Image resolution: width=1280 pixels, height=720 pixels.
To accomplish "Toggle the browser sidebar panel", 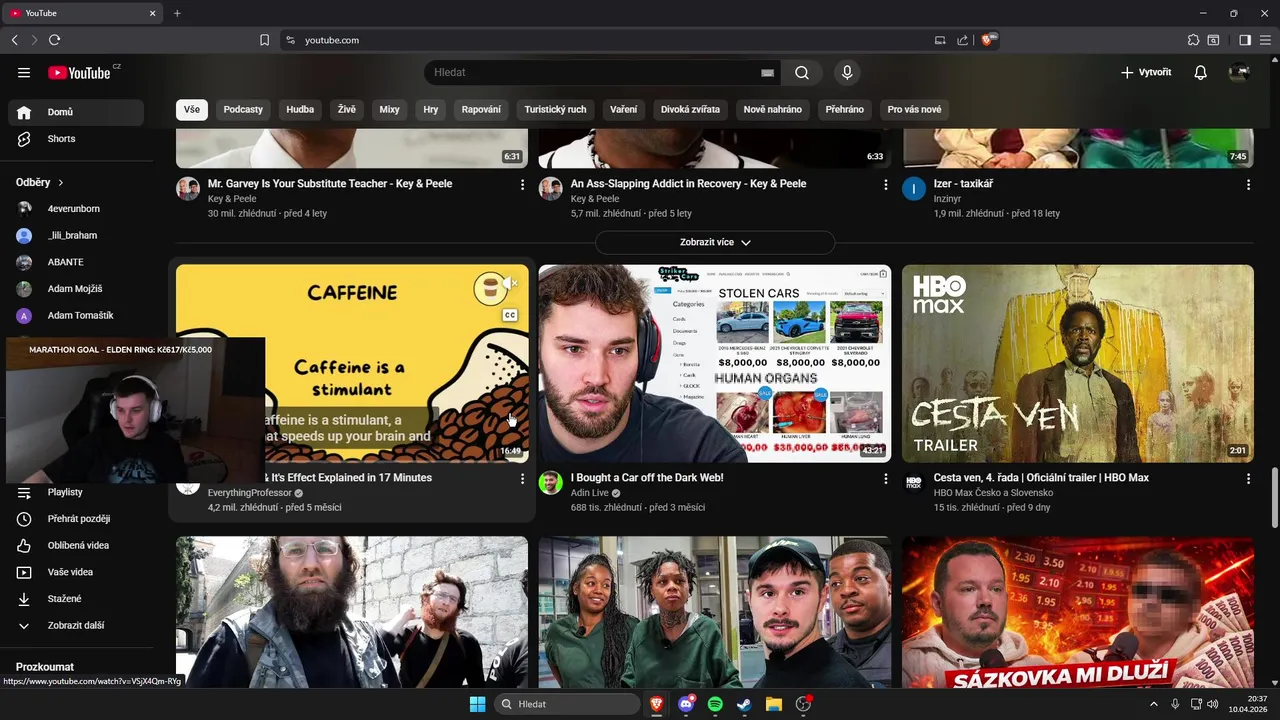I will click(x=1245, y=40).
